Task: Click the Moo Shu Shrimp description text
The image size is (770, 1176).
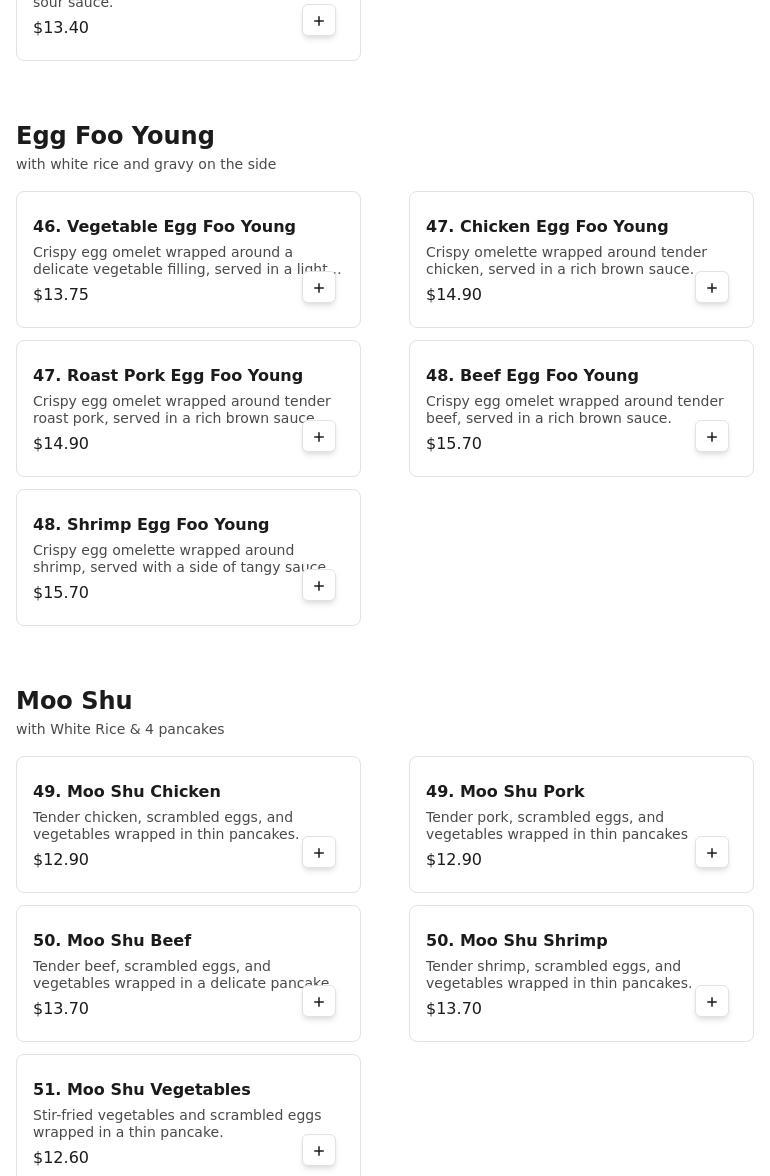Action: tap(558, 975)
